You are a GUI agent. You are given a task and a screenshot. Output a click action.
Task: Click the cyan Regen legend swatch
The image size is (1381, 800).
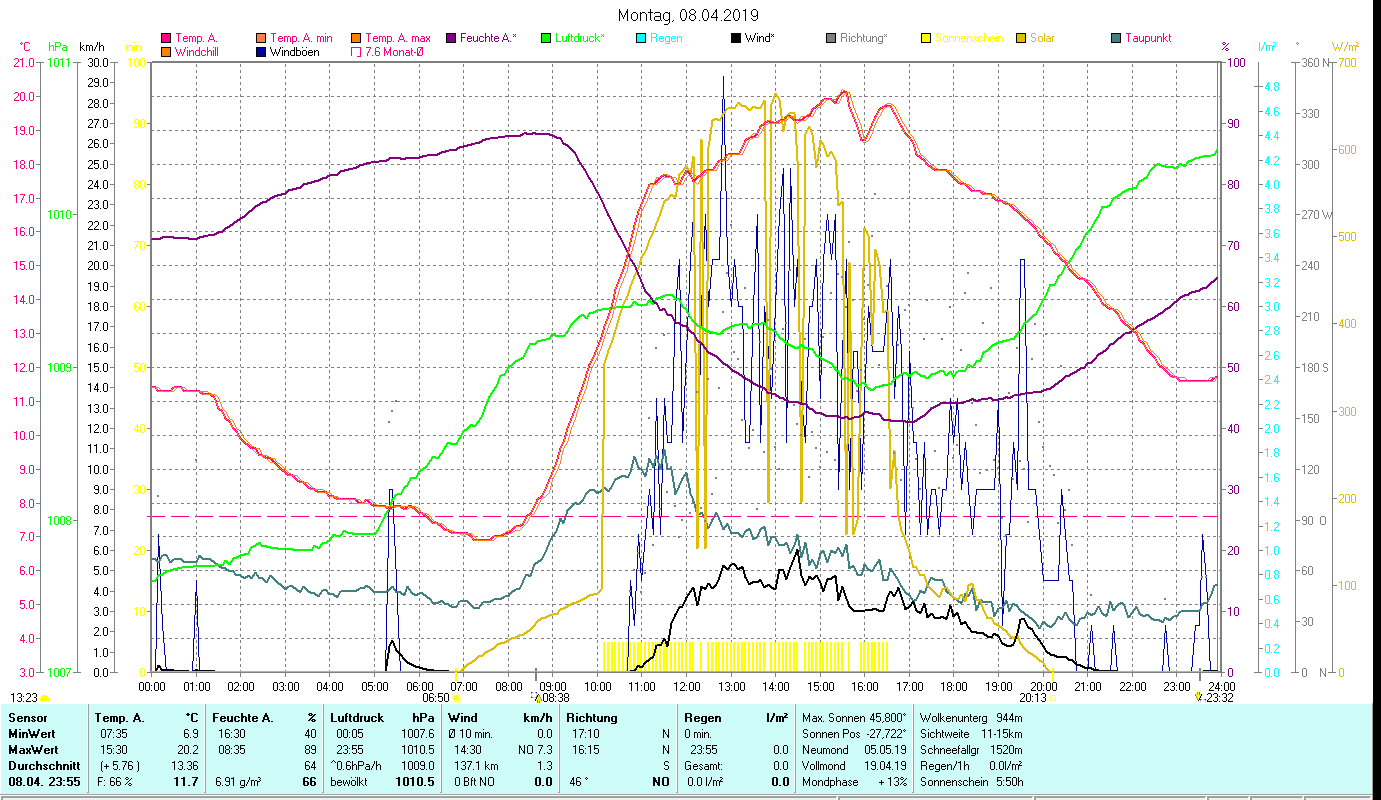point(640,39)
